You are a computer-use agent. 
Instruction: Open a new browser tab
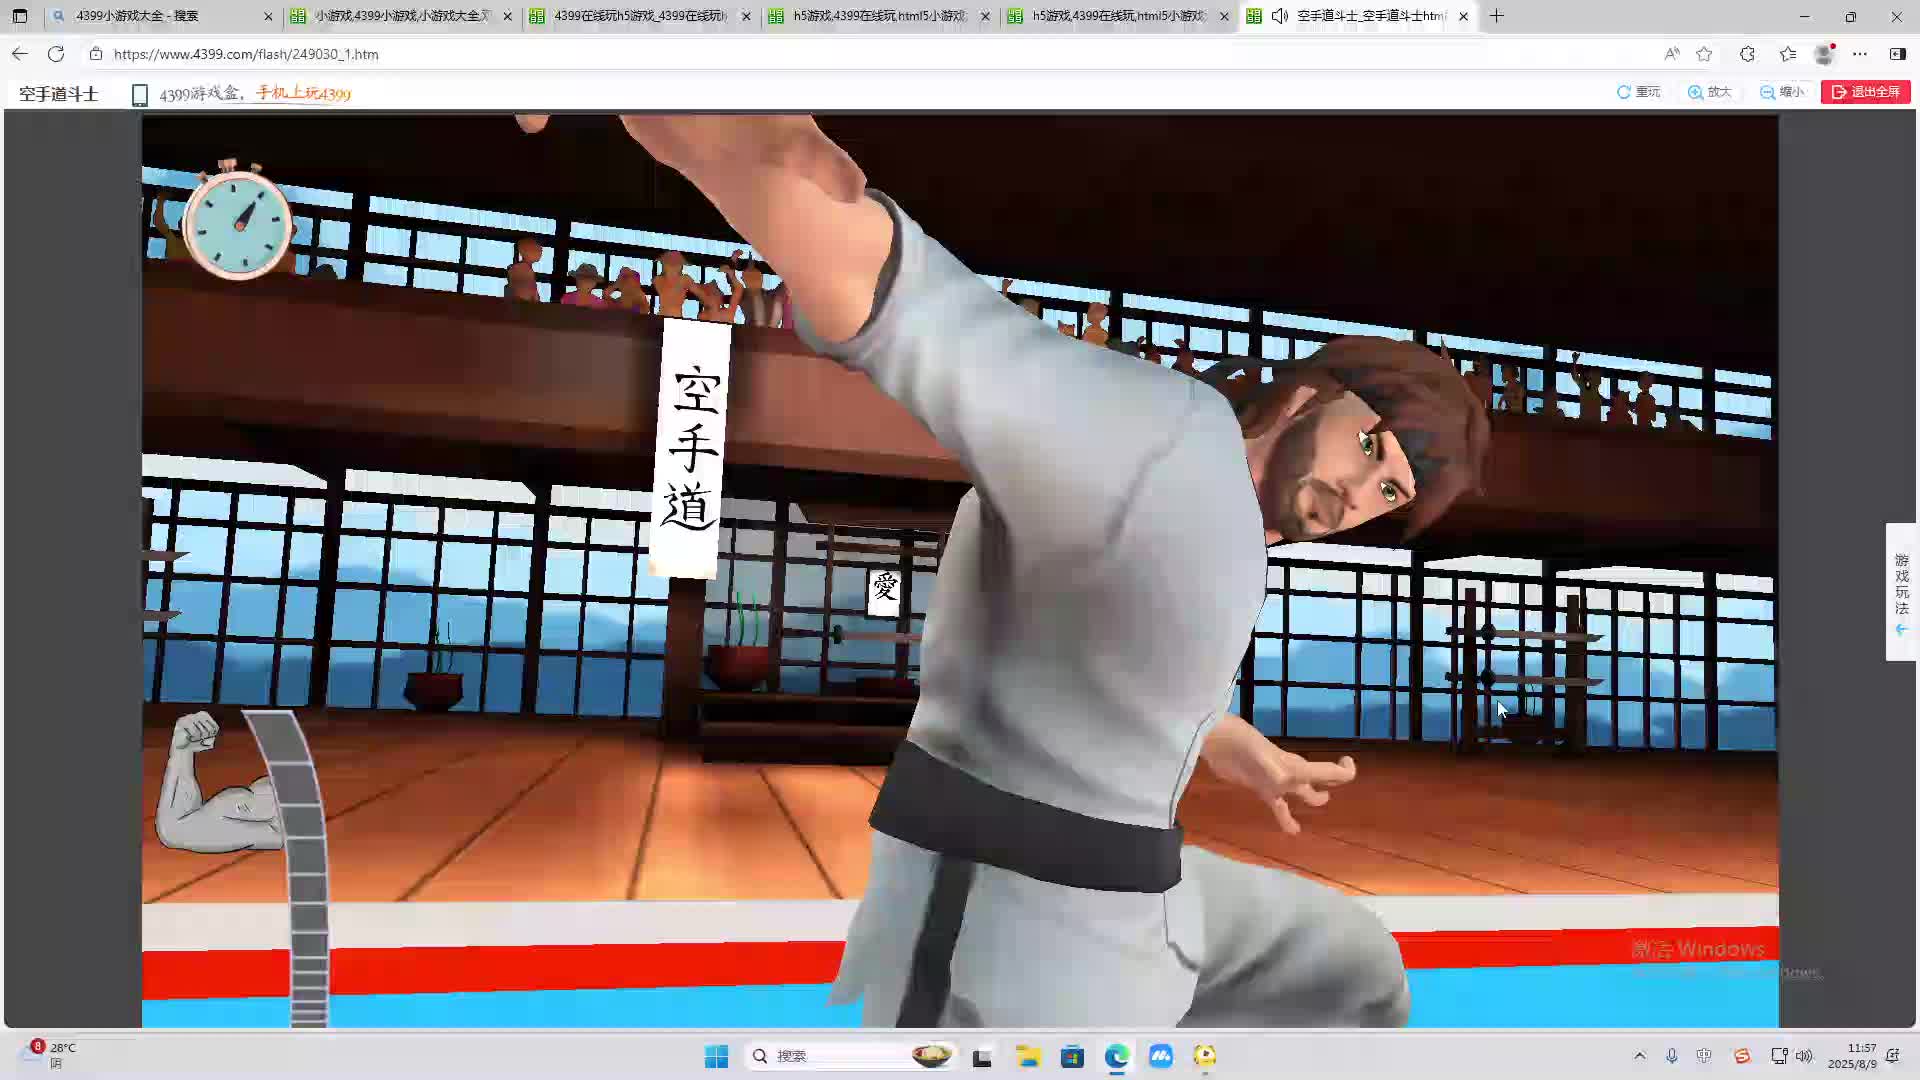pyautogui.click(x=1496, y=16)
